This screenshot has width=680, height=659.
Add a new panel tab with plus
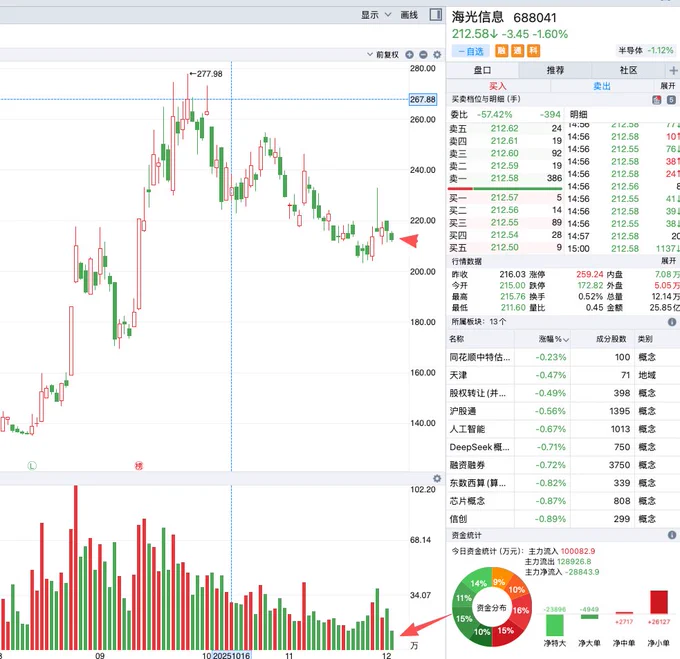(673, 70)
